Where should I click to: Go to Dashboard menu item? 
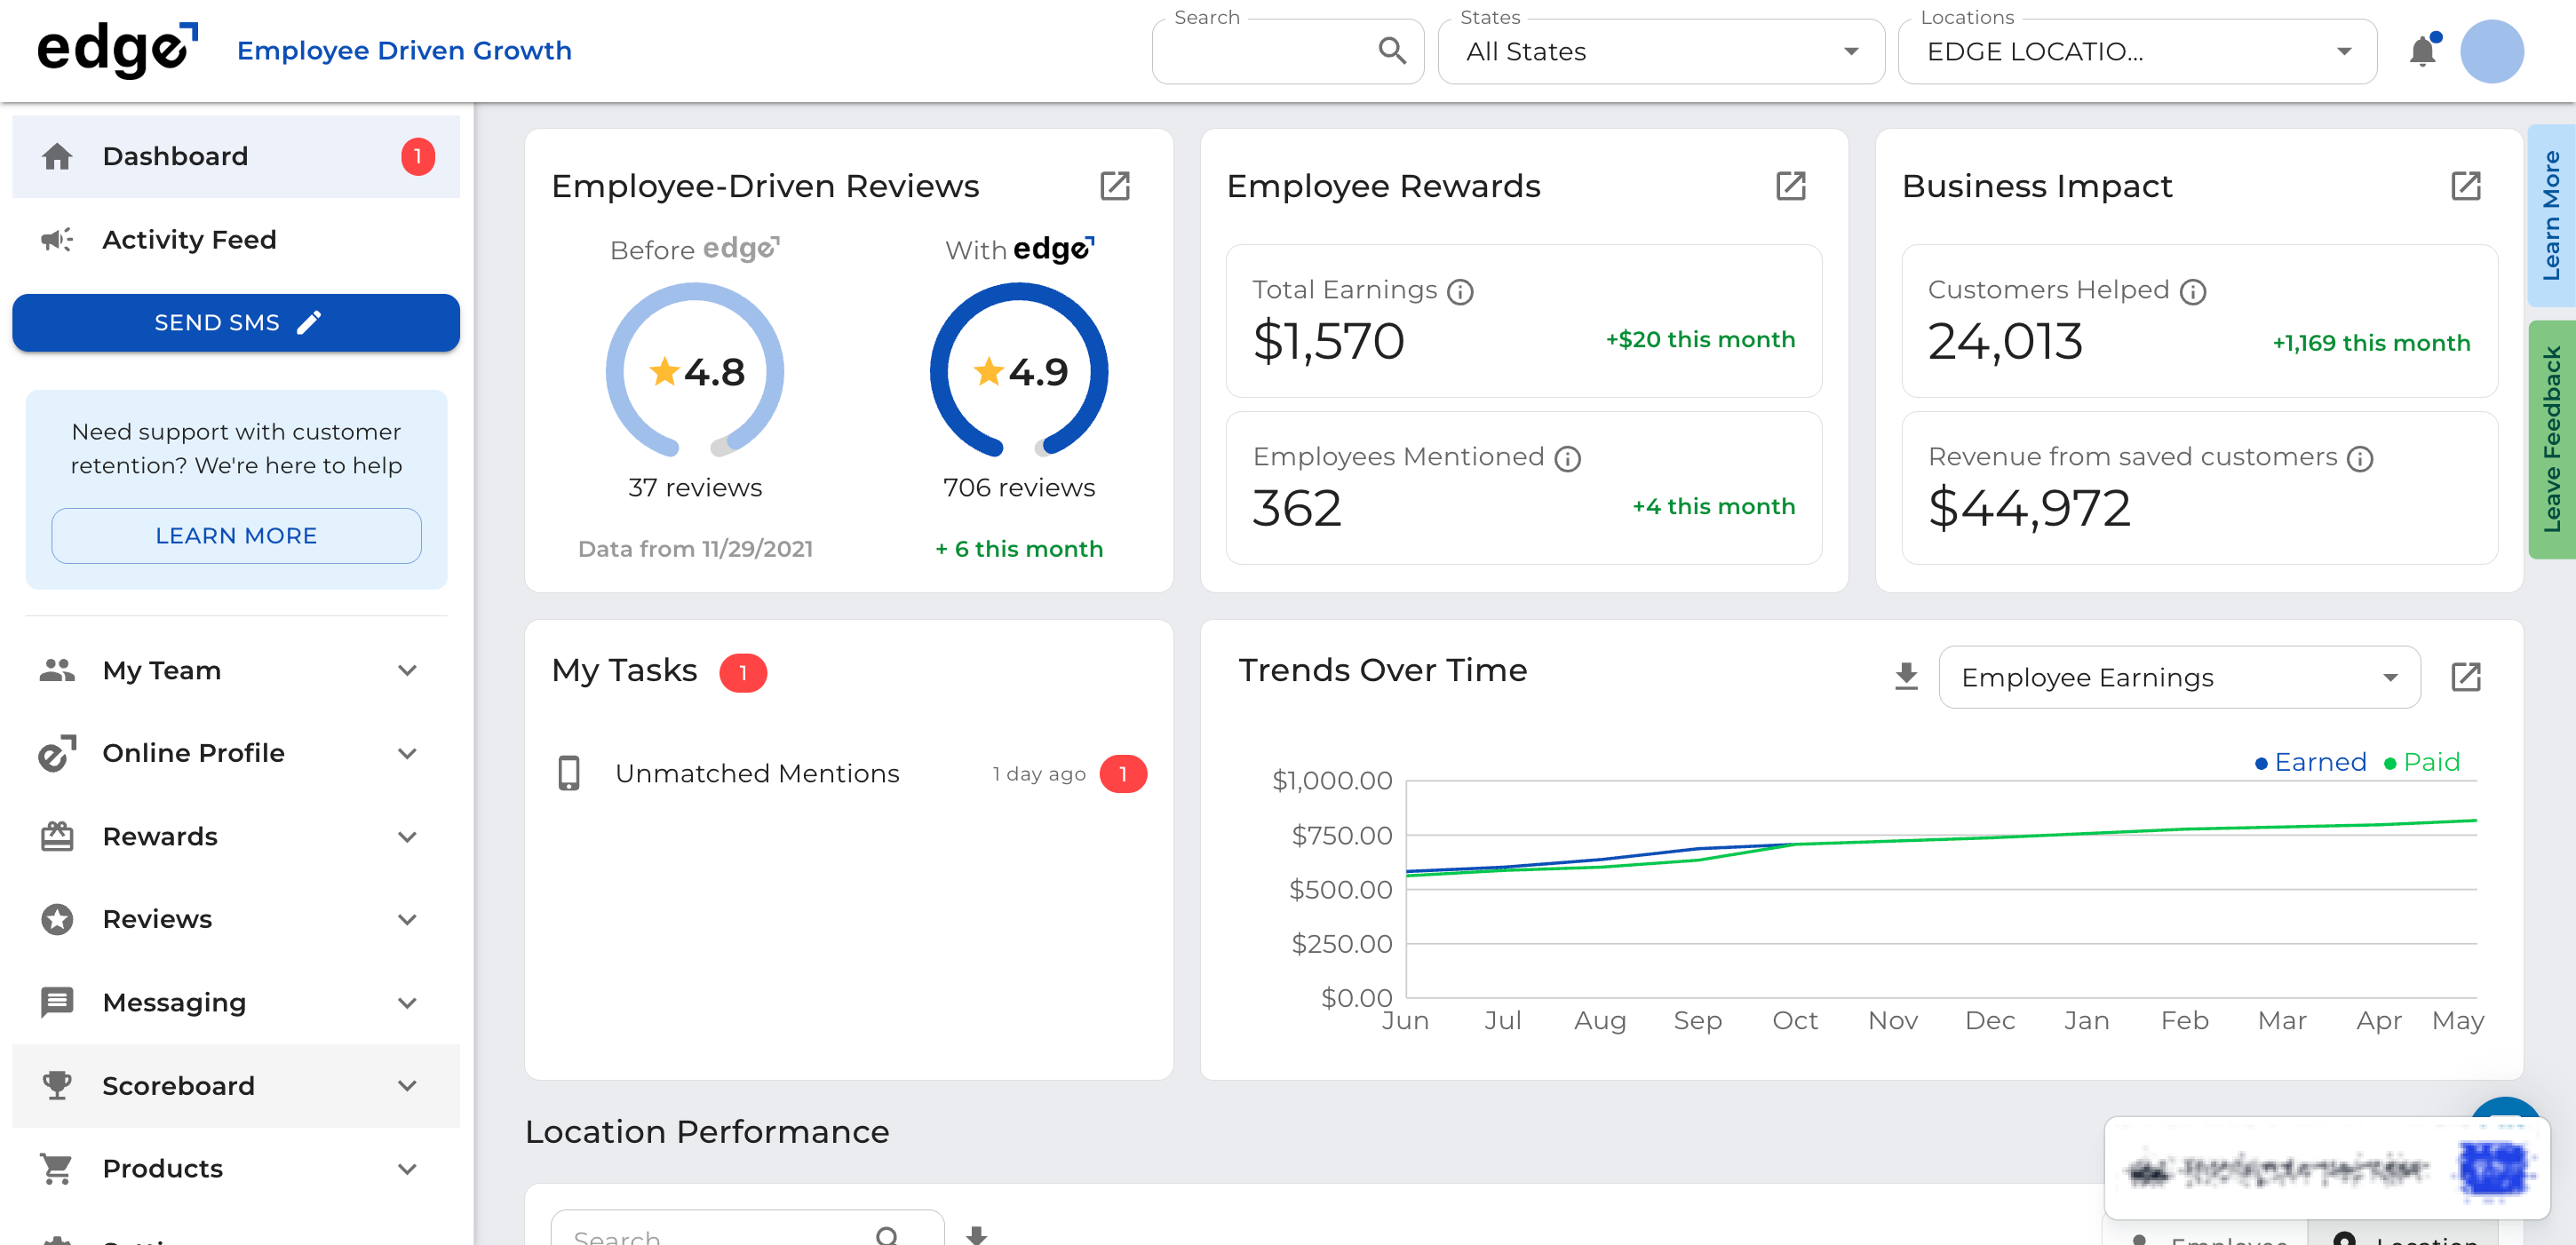click(236, 156)
